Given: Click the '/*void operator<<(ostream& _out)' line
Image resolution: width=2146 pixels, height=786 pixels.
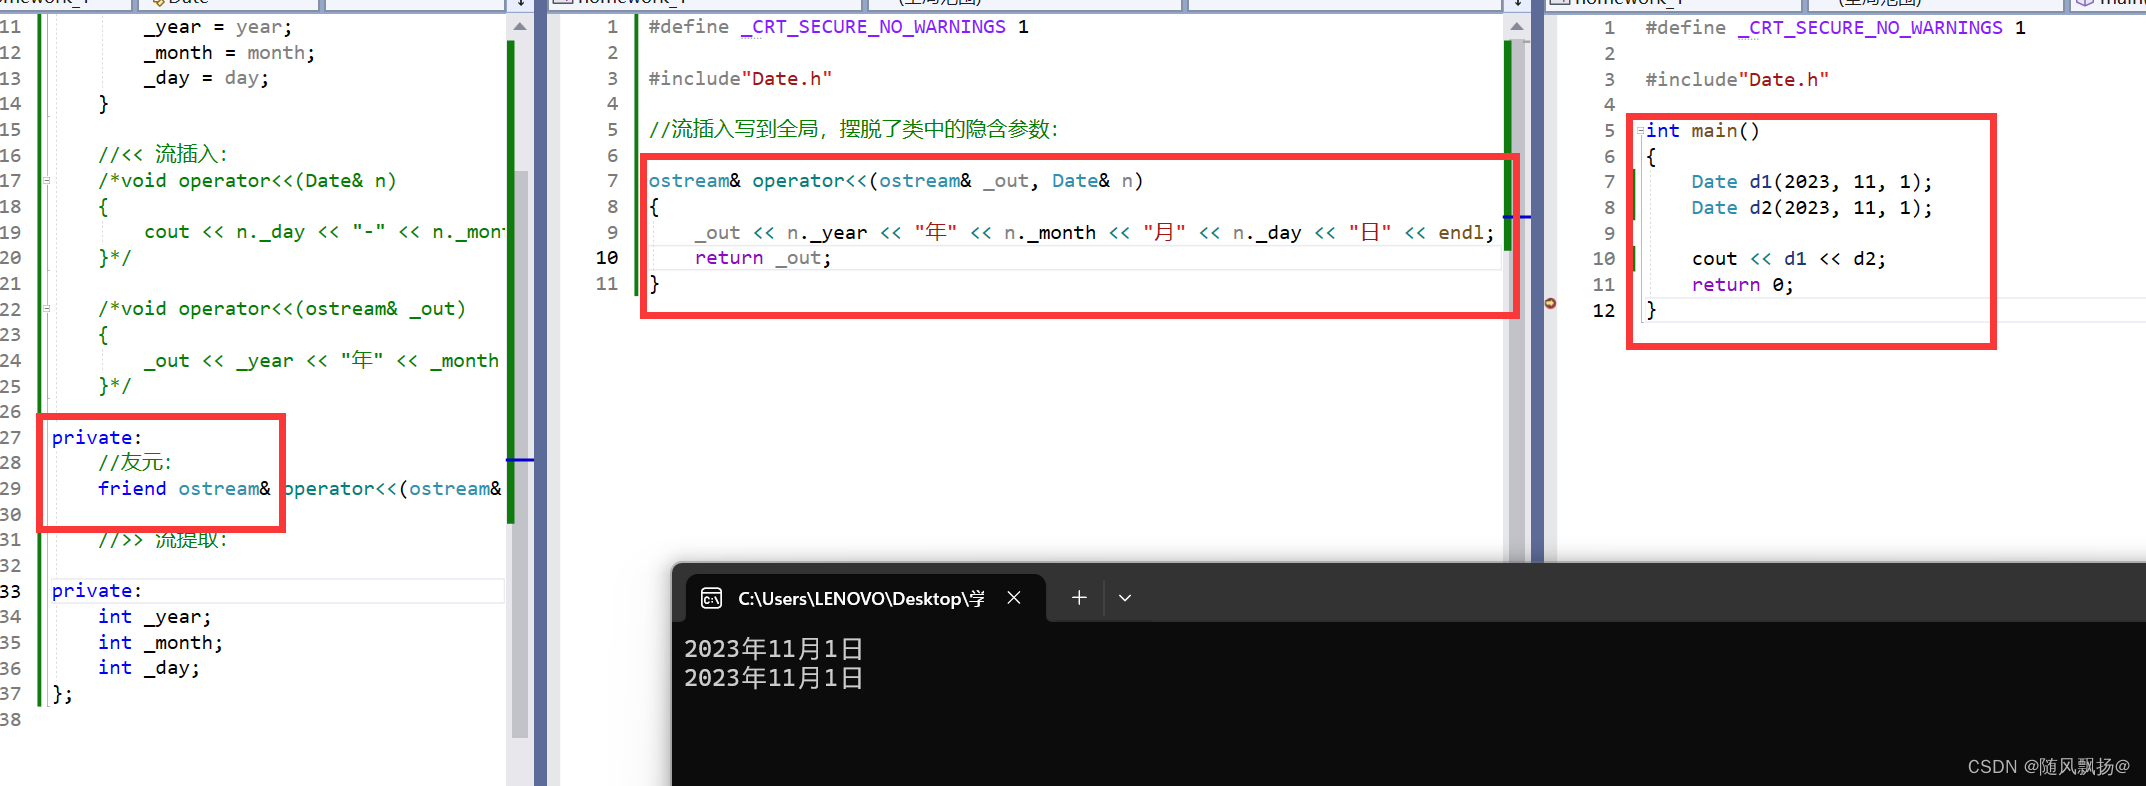Looking at the screenshot, I should click(282, 309).
